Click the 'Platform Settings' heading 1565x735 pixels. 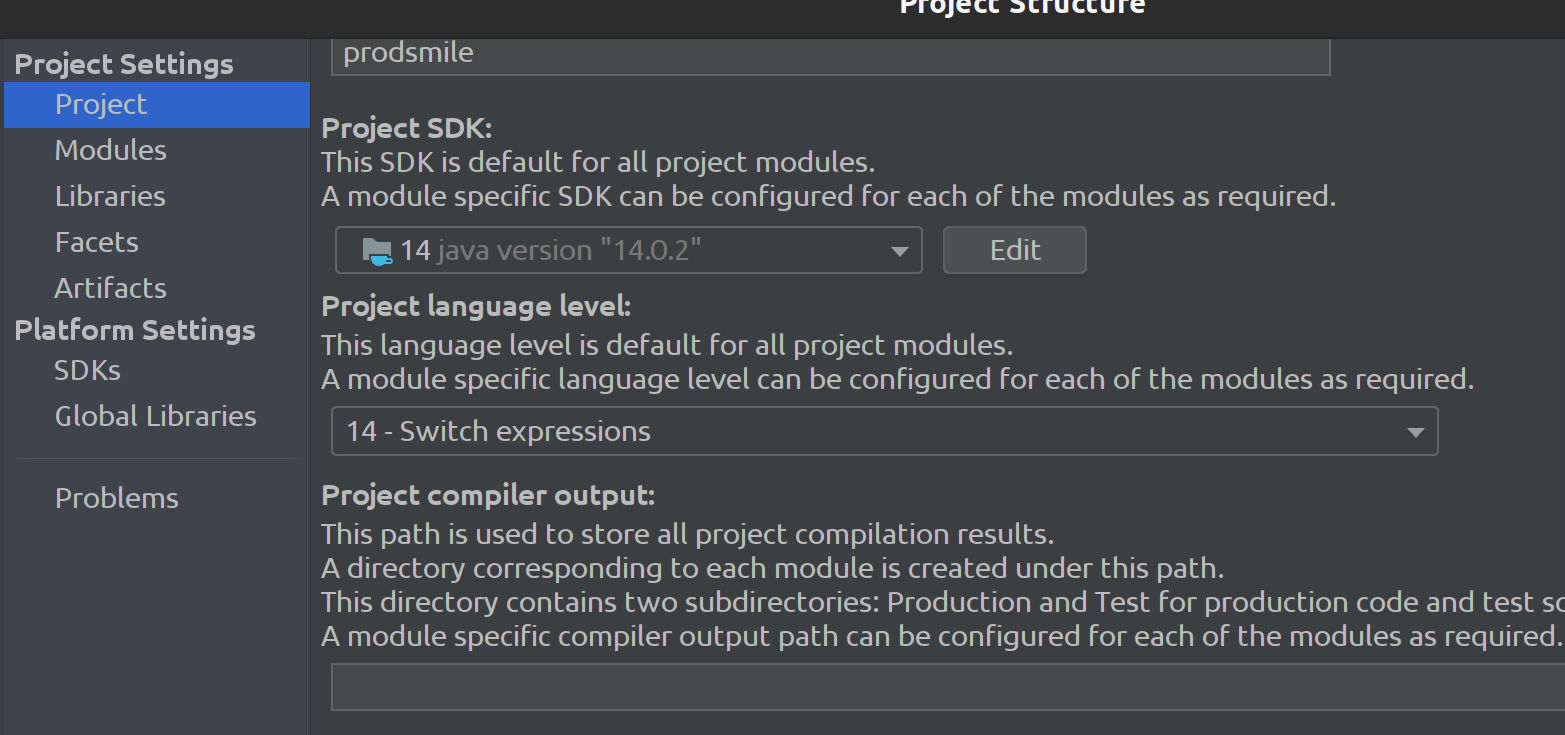[x=135, y=330]
